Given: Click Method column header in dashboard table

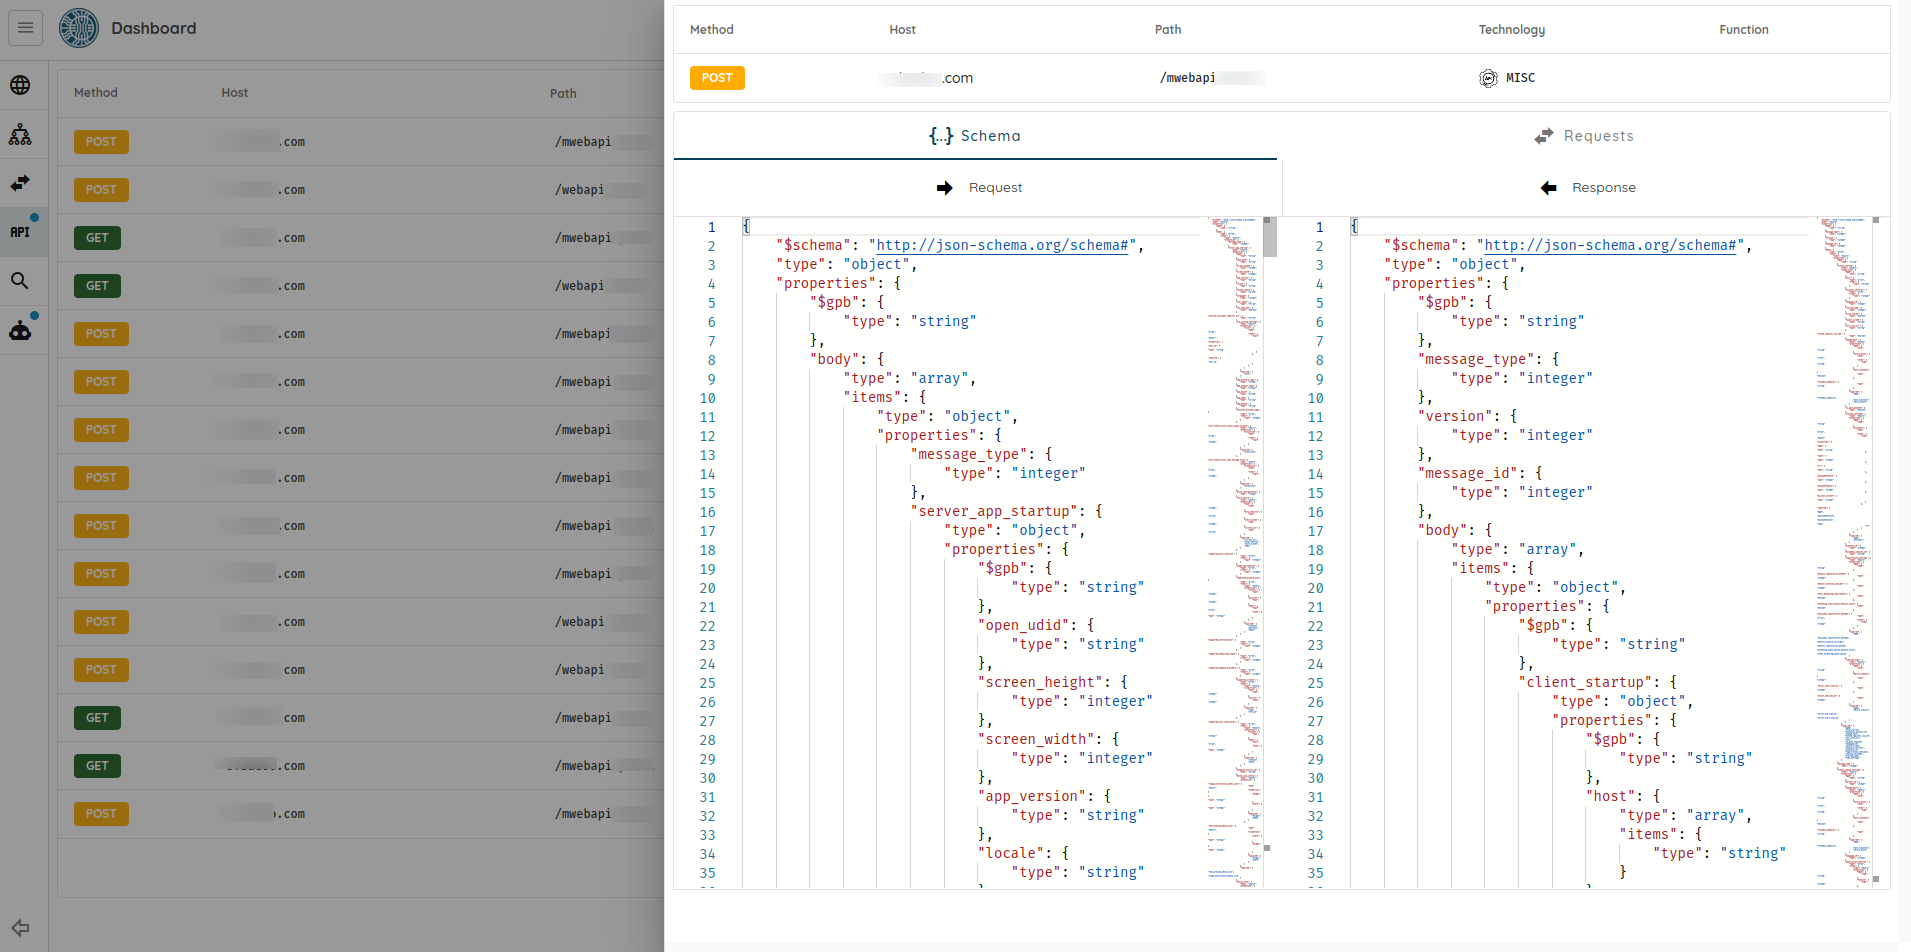Looking at the screenshot, I should pos(96,93).
